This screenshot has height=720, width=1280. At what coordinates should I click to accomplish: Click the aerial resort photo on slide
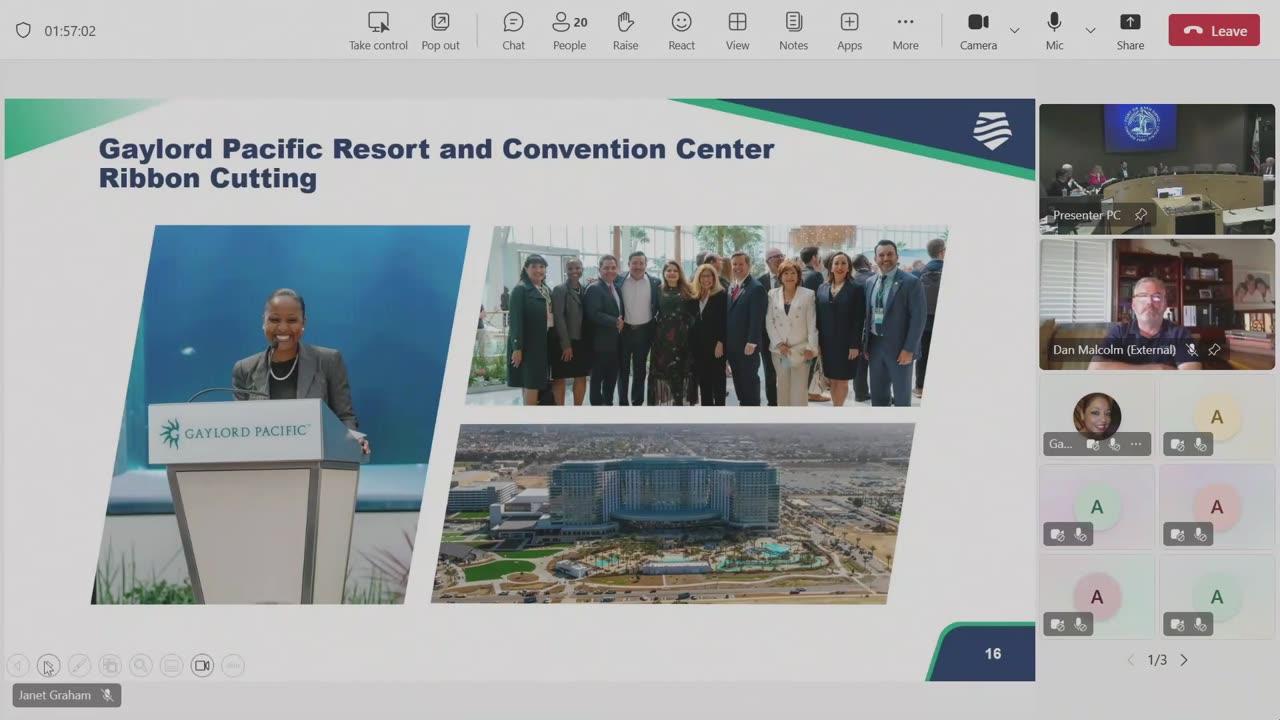point(673,513)
